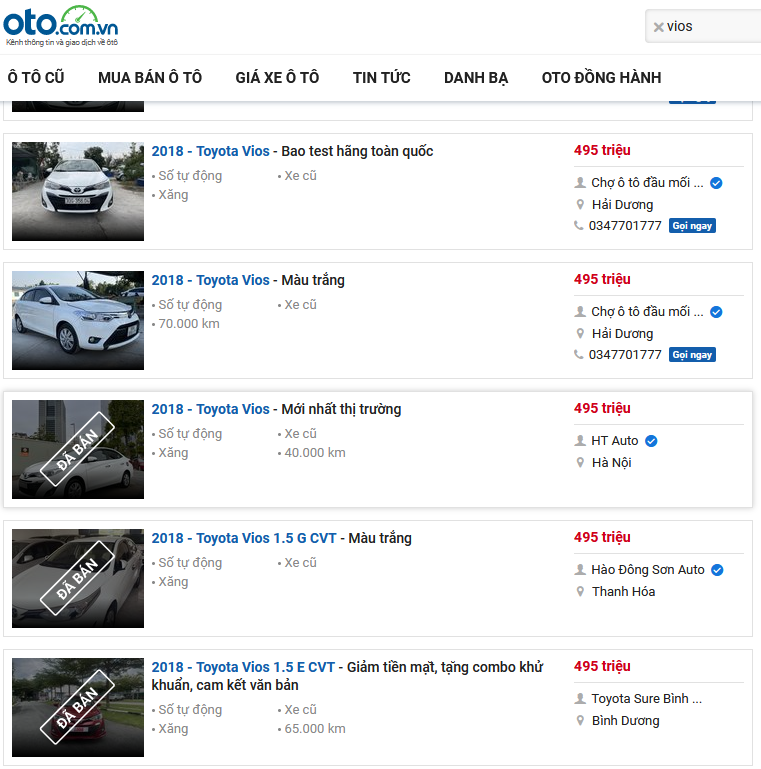761x769 pixels.
Task: Click user icon beside Toyota Sure Bình
Action: 580,698
